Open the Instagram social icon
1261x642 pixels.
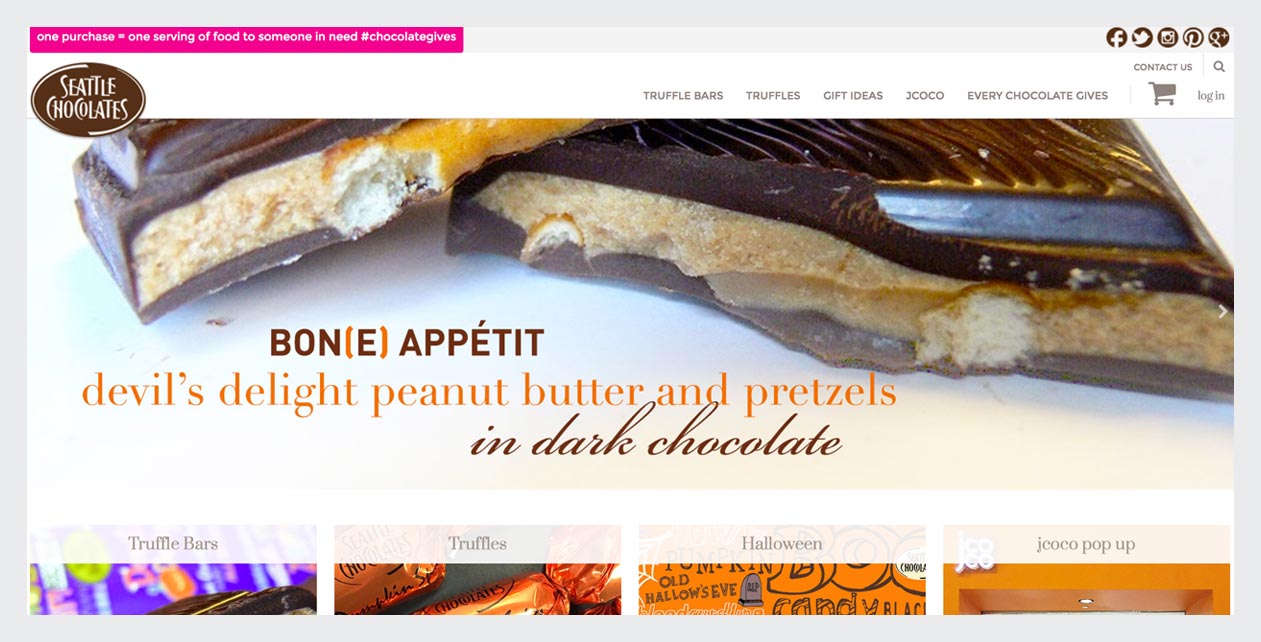click(x=1167, y=38)
